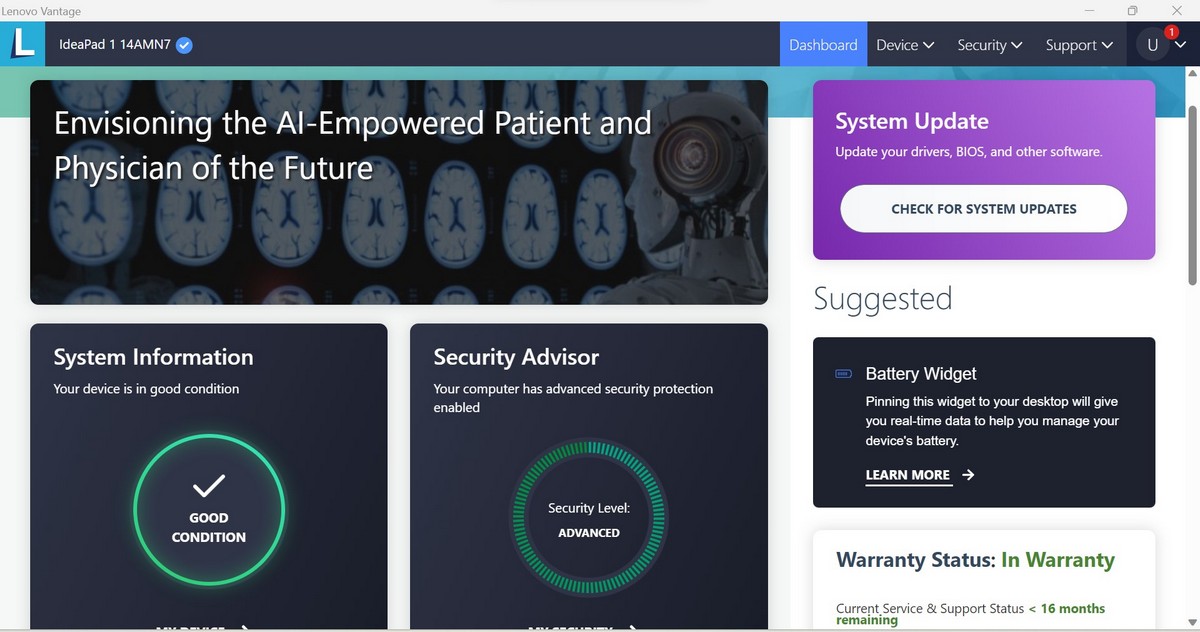Expand the Security dropdown menu
The height and width of the screenshot is (632, 1200).
click(989, 45)
